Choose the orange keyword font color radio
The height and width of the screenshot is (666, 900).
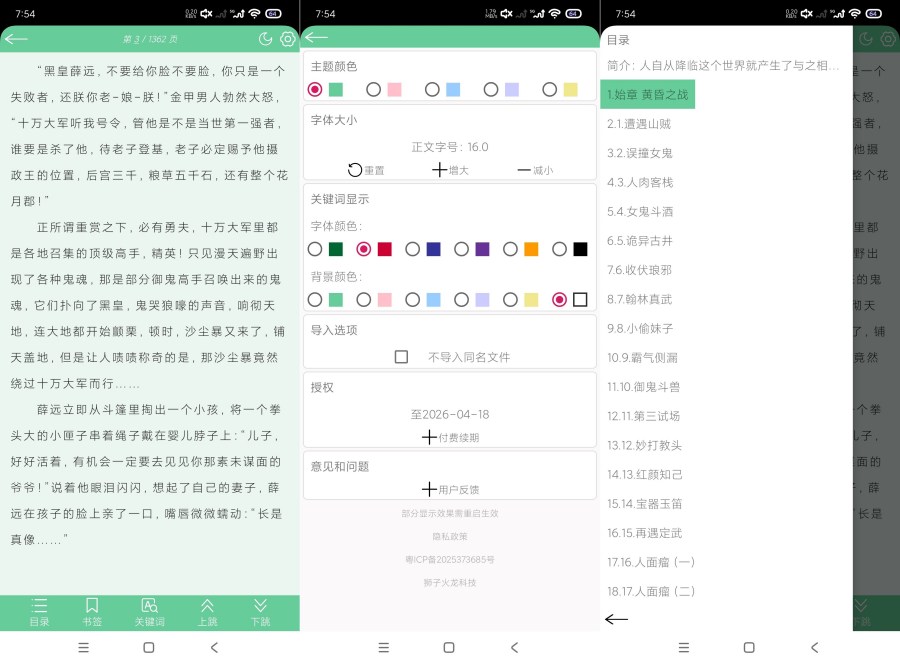pos(510,249)
